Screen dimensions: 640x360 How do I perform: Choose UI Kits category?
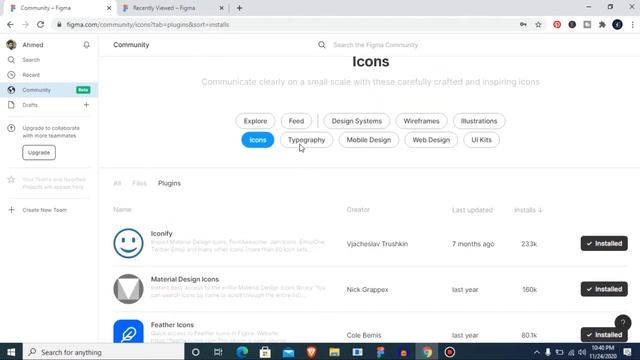coord(481,140)
